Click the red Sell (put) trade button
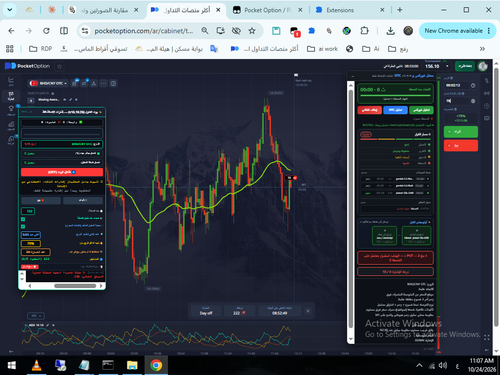500x375 pixels. 461,146
